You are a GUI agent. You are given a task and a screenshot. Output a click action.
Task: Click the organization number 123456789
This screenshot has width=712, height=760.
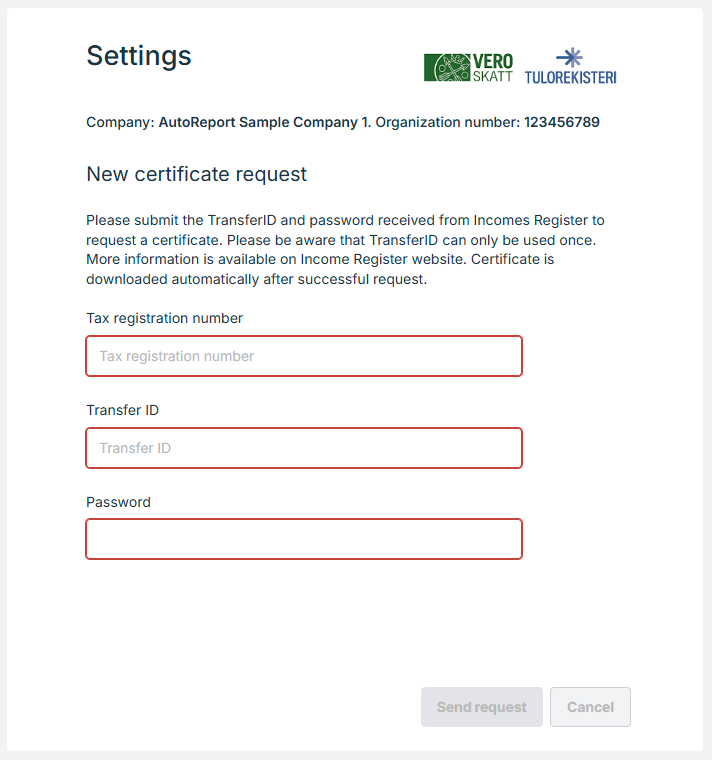(x=561, y=123)
